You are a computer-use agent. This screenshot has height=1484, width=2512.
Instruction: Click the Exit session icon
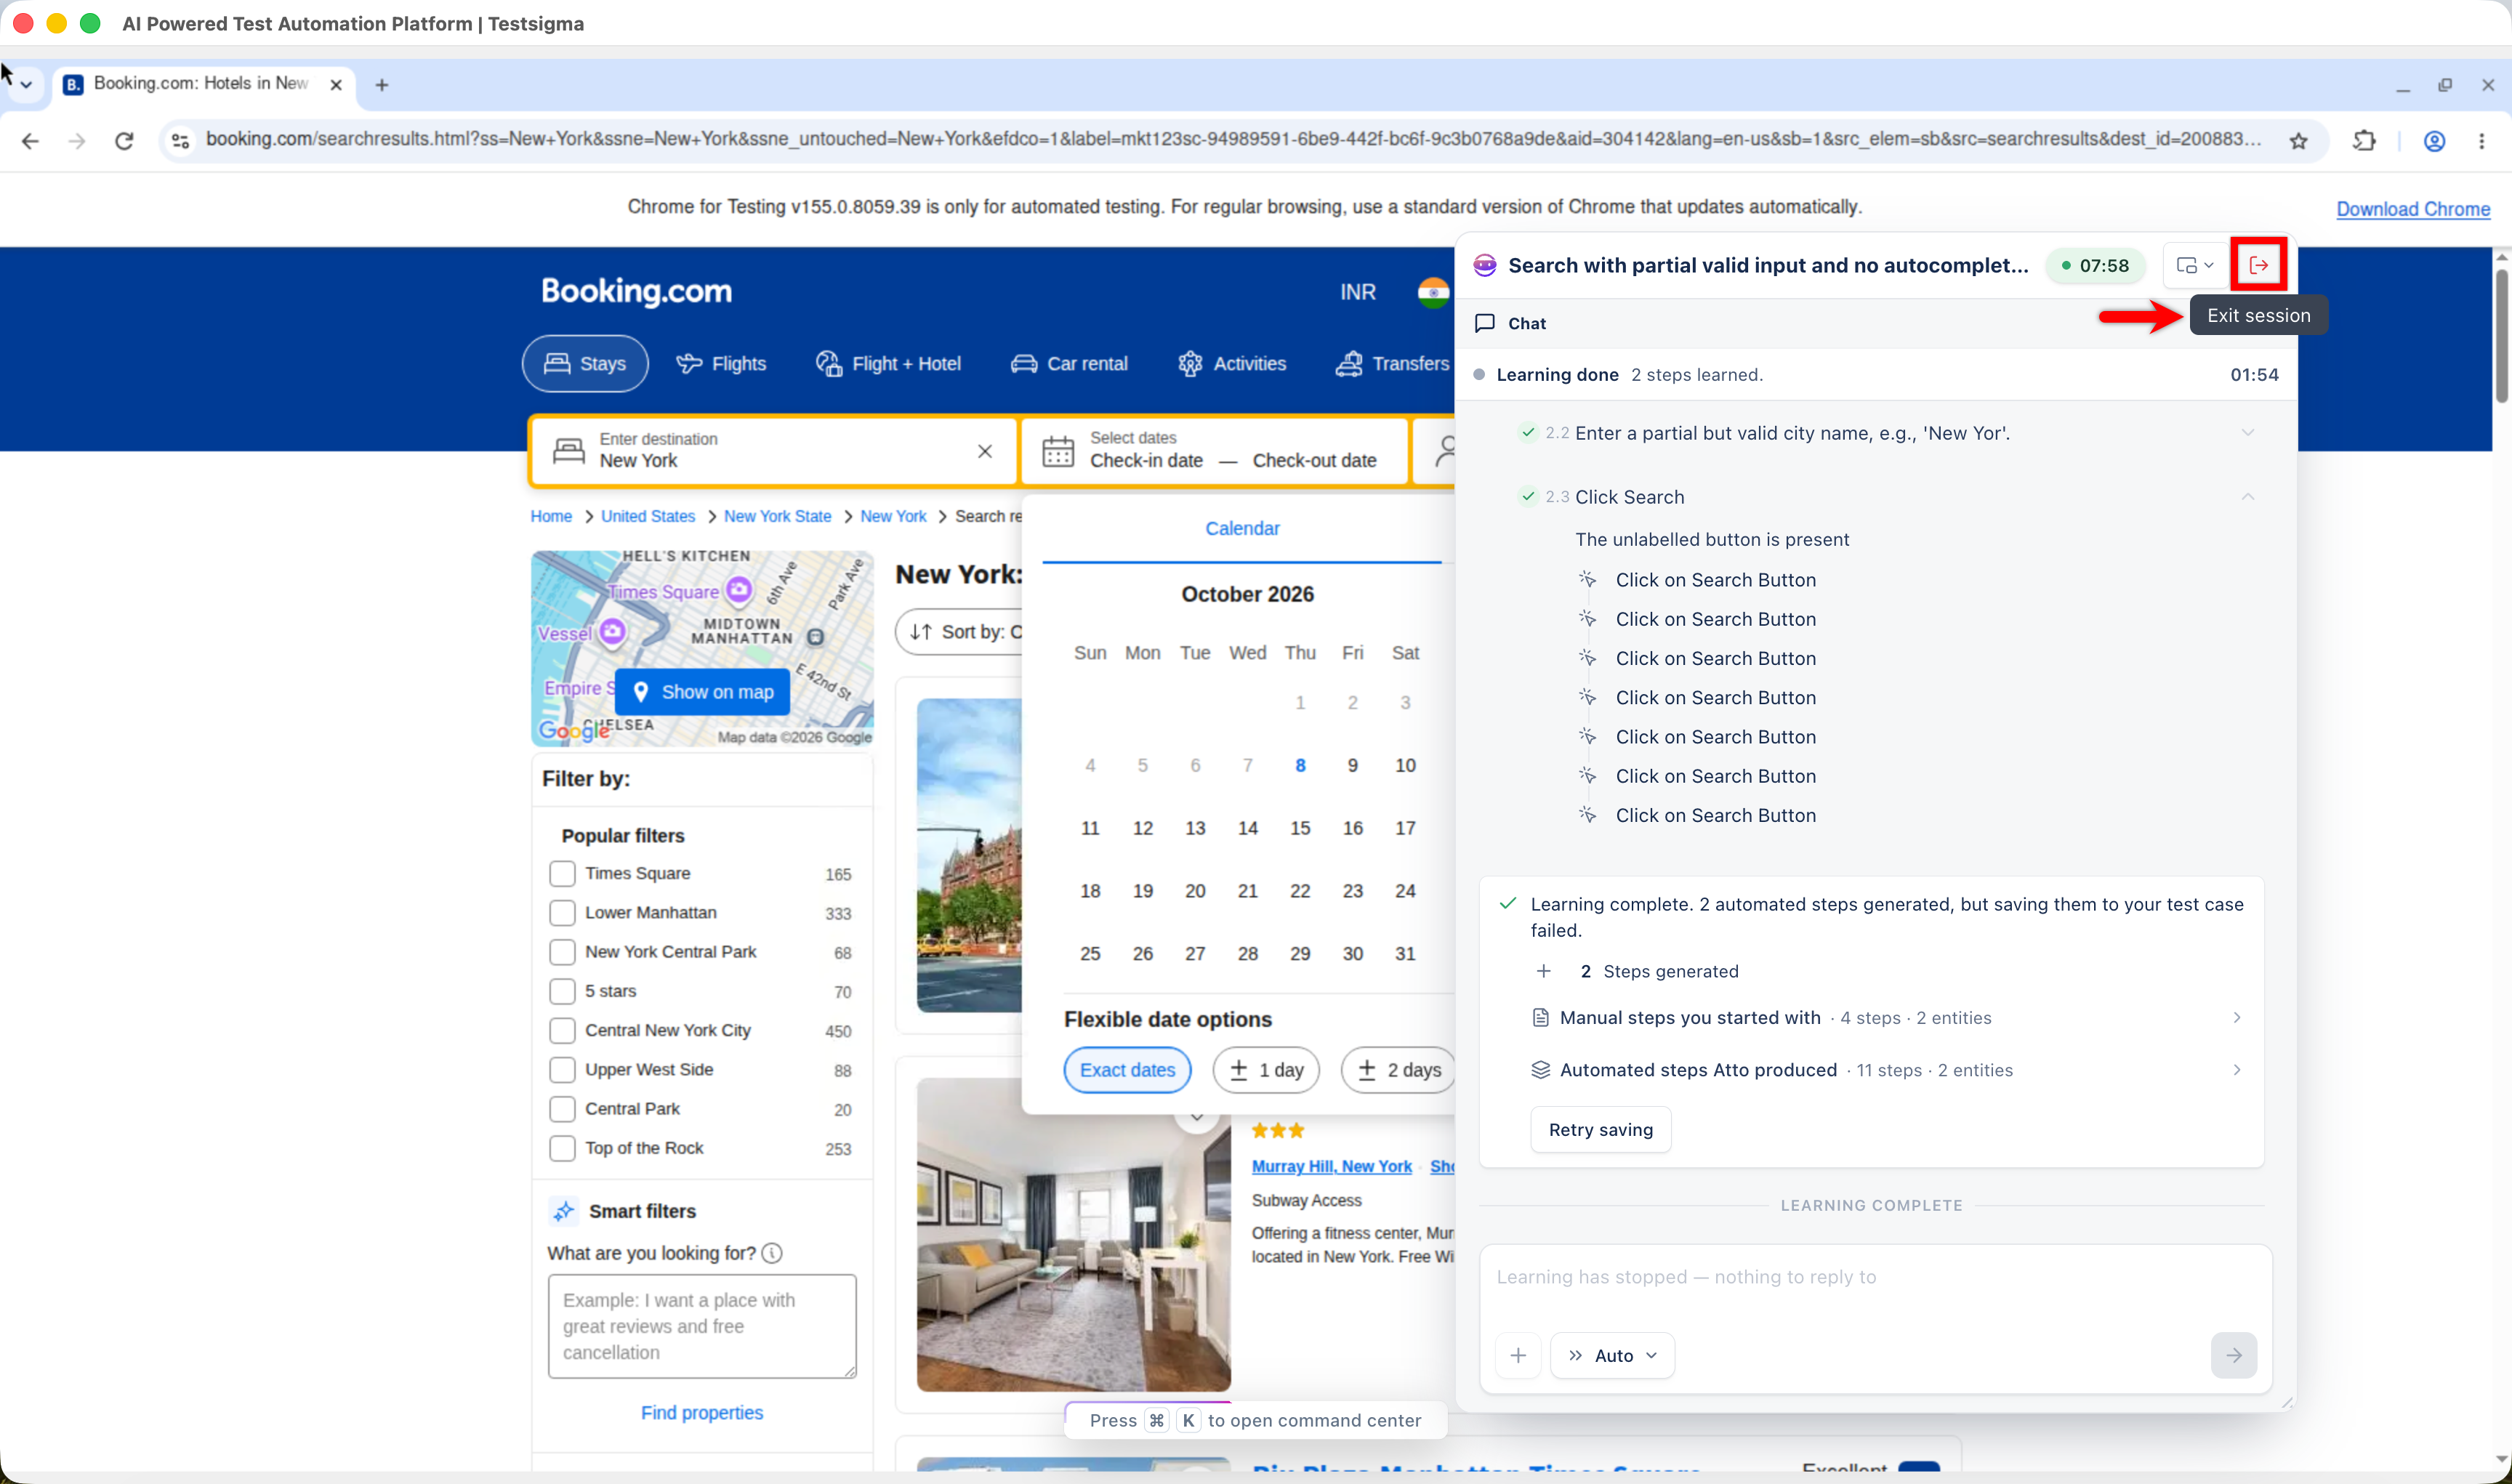pos(2258,265)
